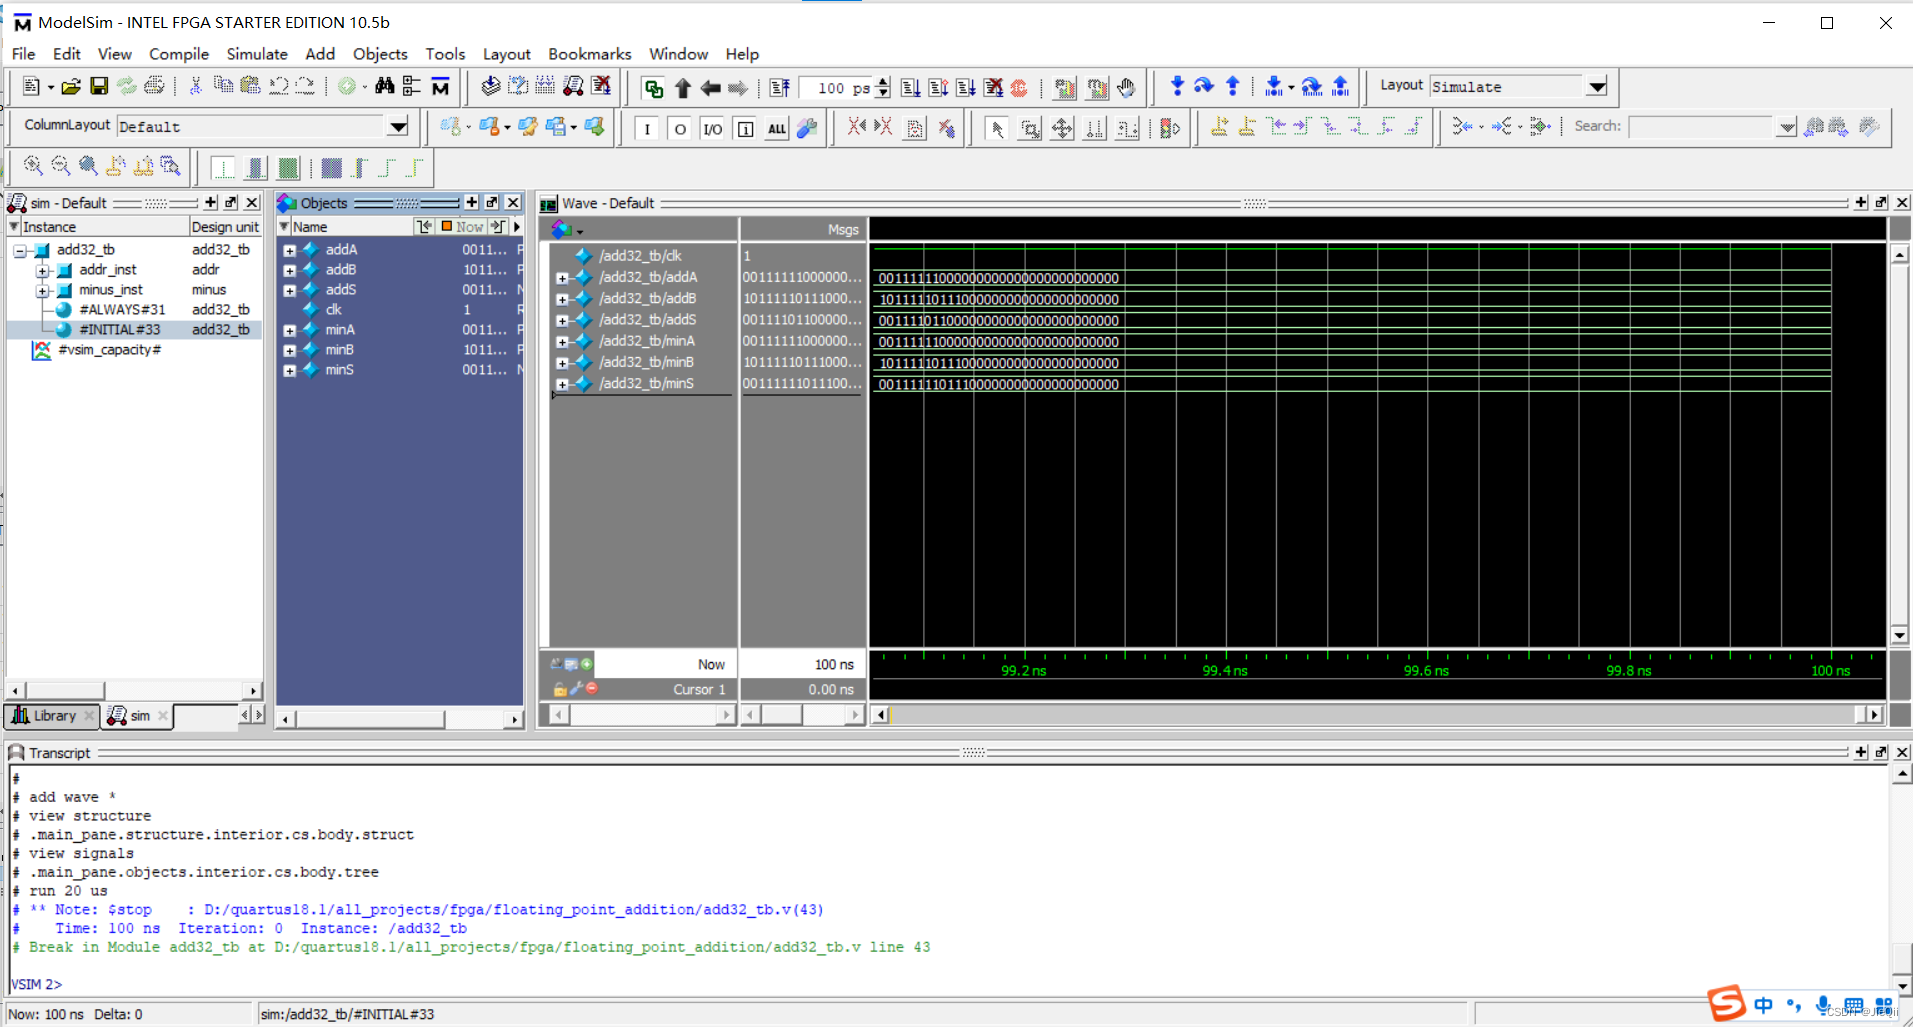Open the ColumnLayout Default dropdown
The width and height of the screenshot is (1913, 1027).
point(397,126)
